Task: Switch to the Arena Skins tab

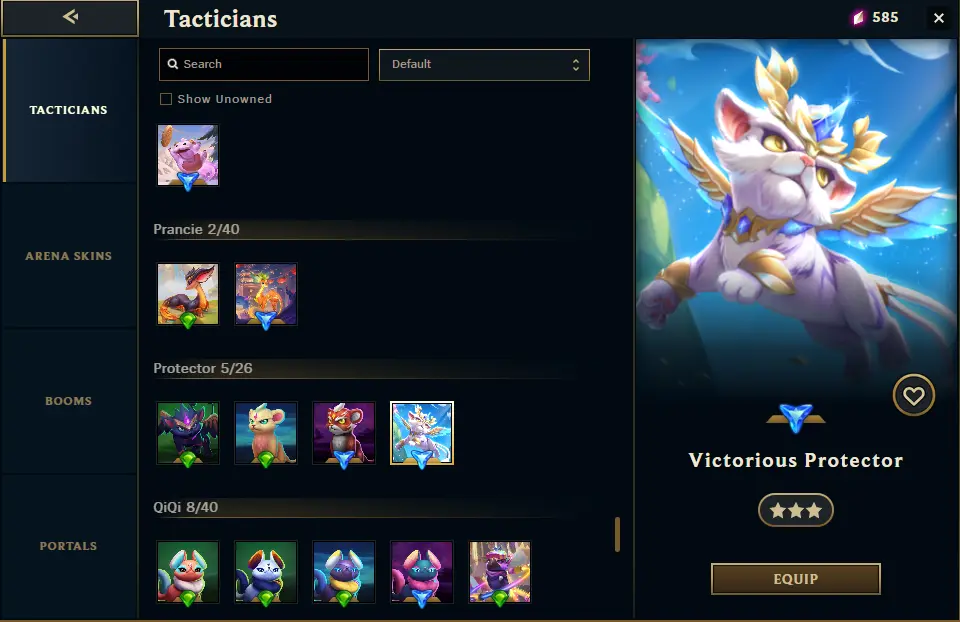Action: (x=69, y=256)
